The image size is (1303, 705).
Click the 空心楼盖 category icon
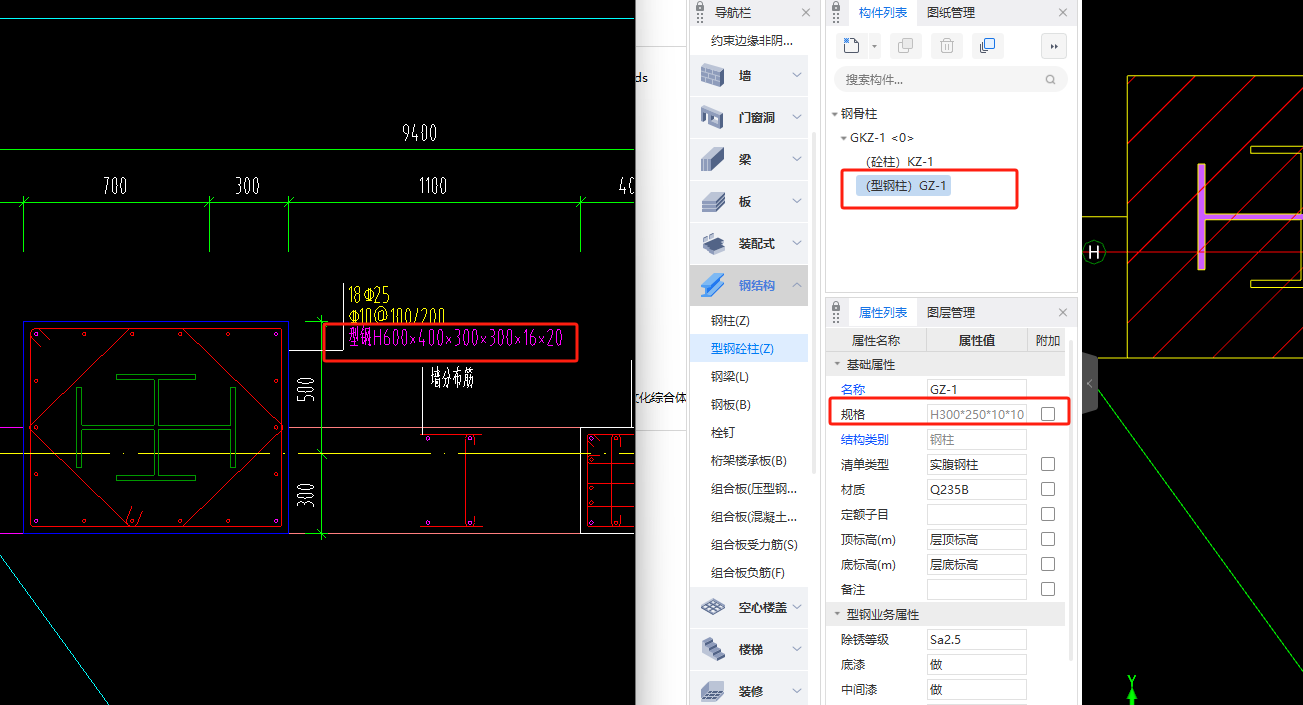[712, 607]
